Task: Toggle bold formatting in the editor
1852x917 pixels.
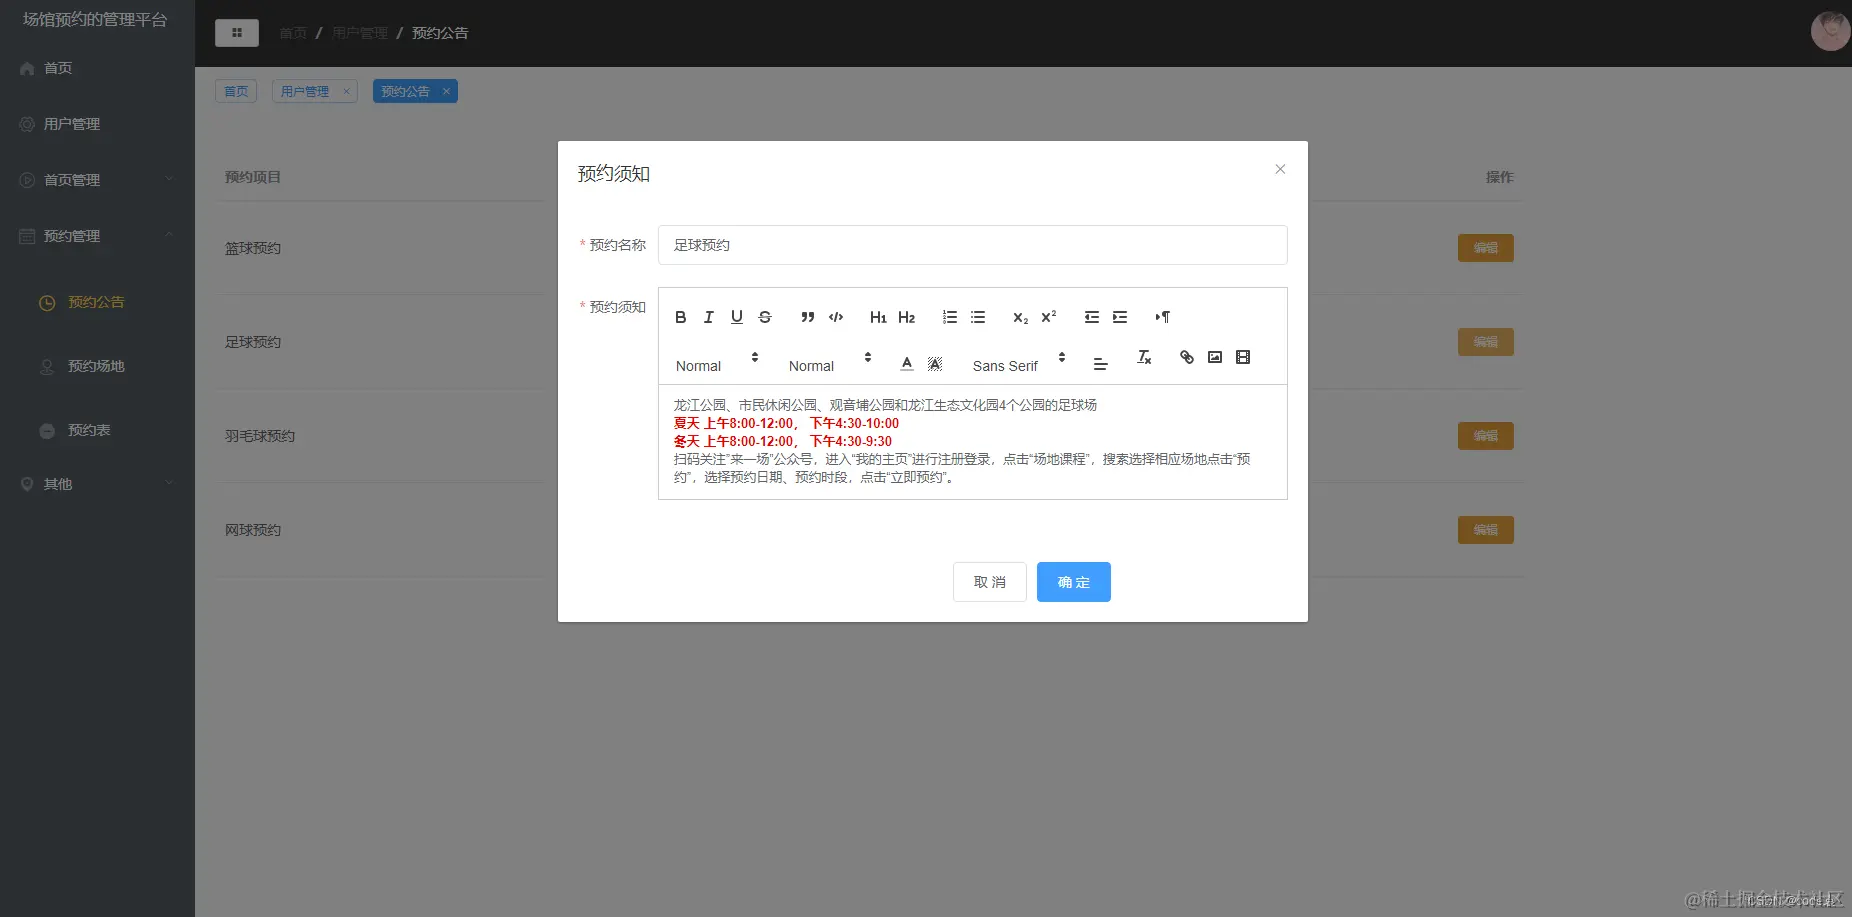Action: pos(680,317)
